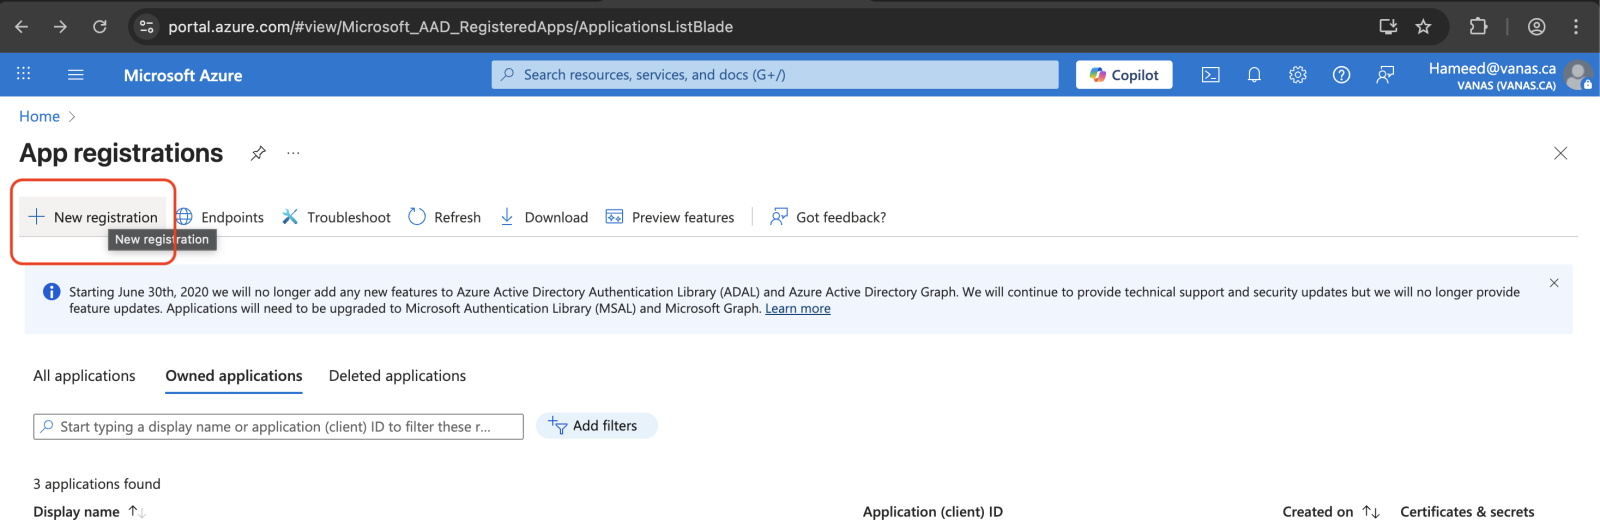Download the applications list
This screenshot has width=1600, height=527.
click(x=544, y=217)
